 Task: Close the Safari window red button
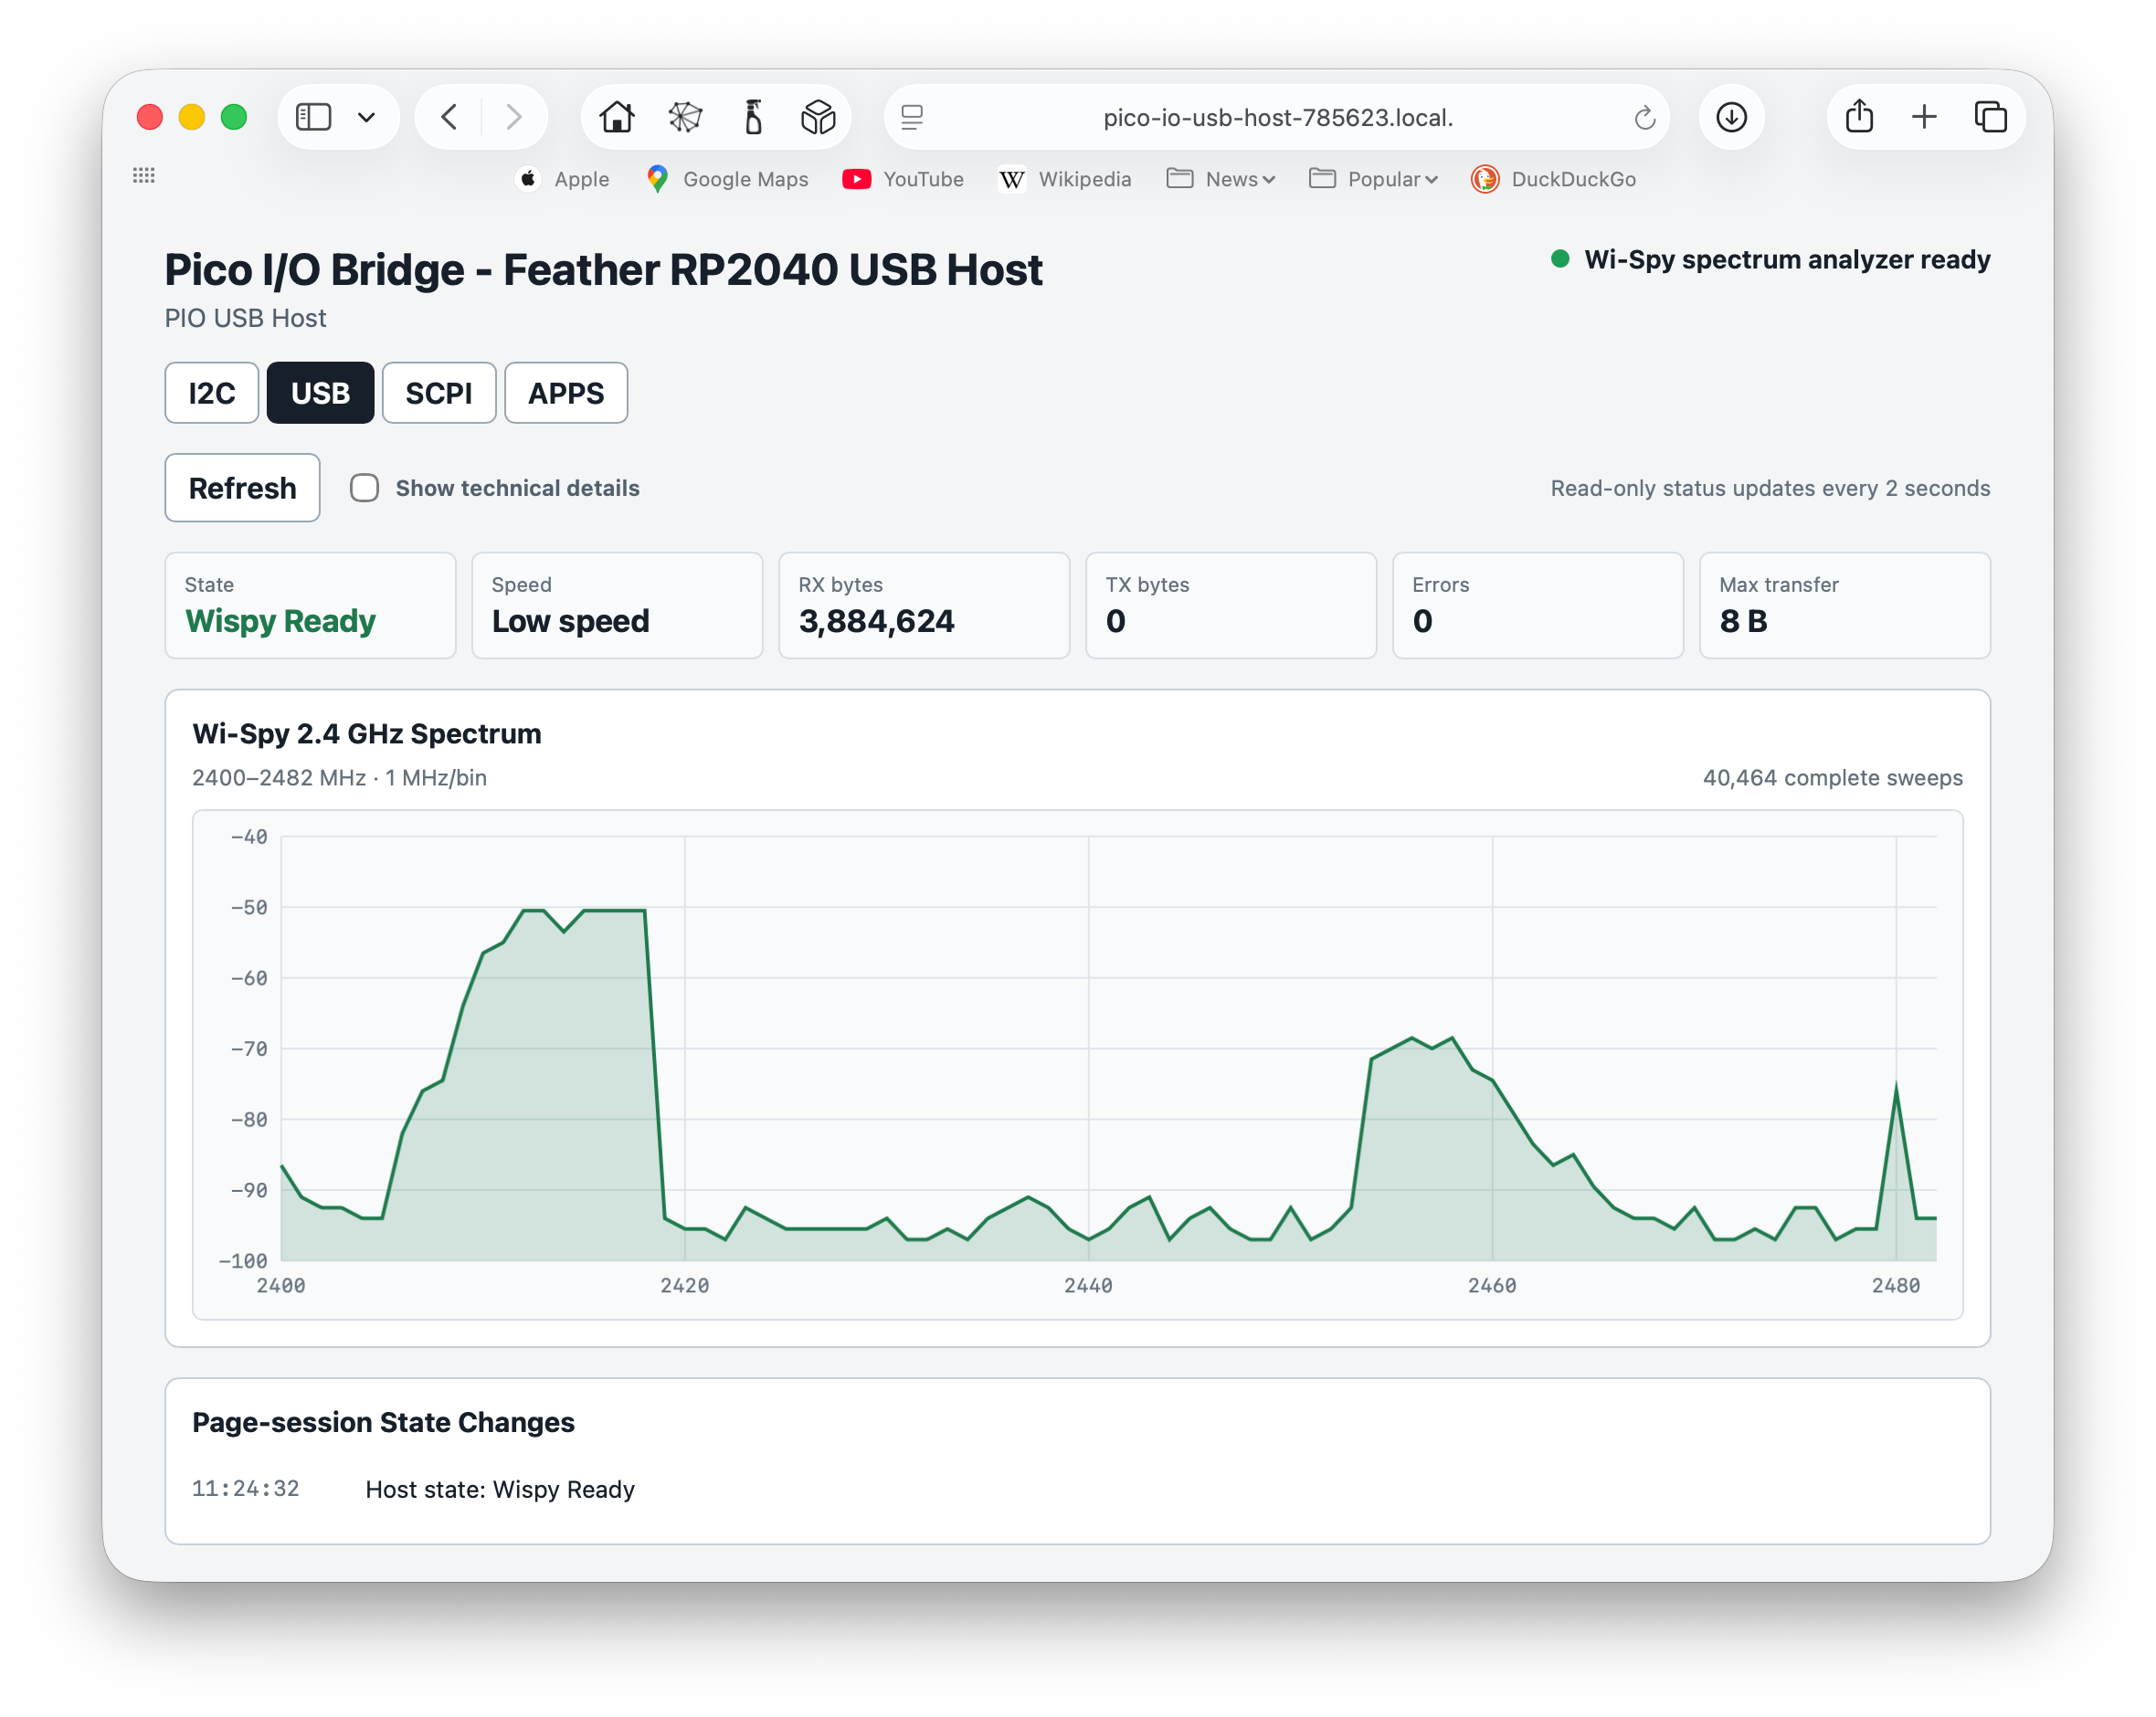(x=150, y=117)
